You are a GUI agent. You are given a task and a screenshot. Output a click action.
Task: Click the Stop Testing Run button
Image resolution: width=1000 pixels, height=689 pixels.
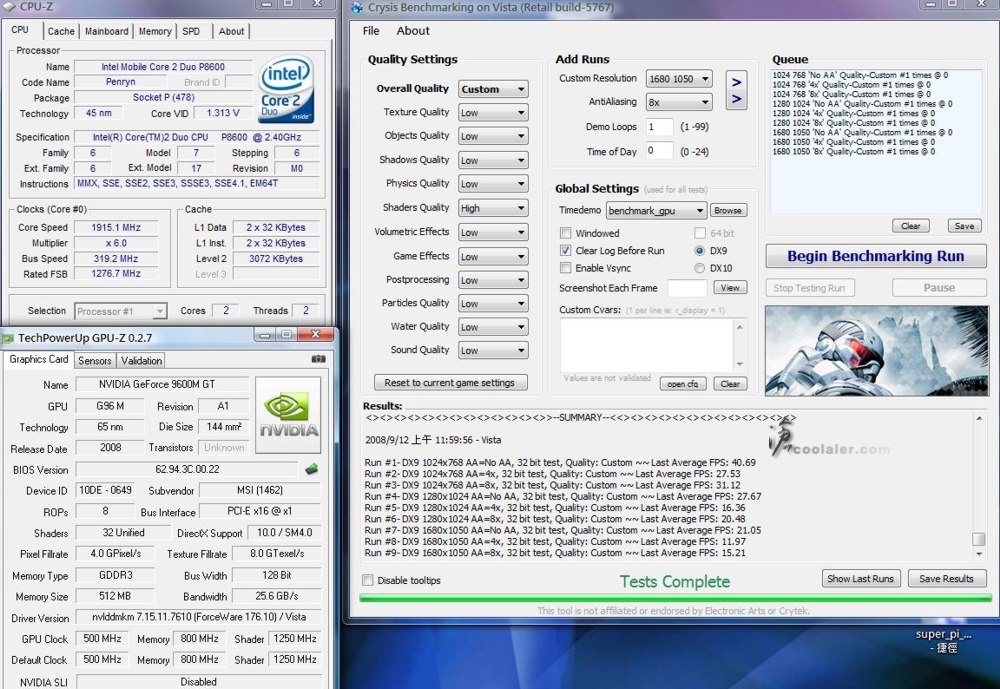[809, 288]
